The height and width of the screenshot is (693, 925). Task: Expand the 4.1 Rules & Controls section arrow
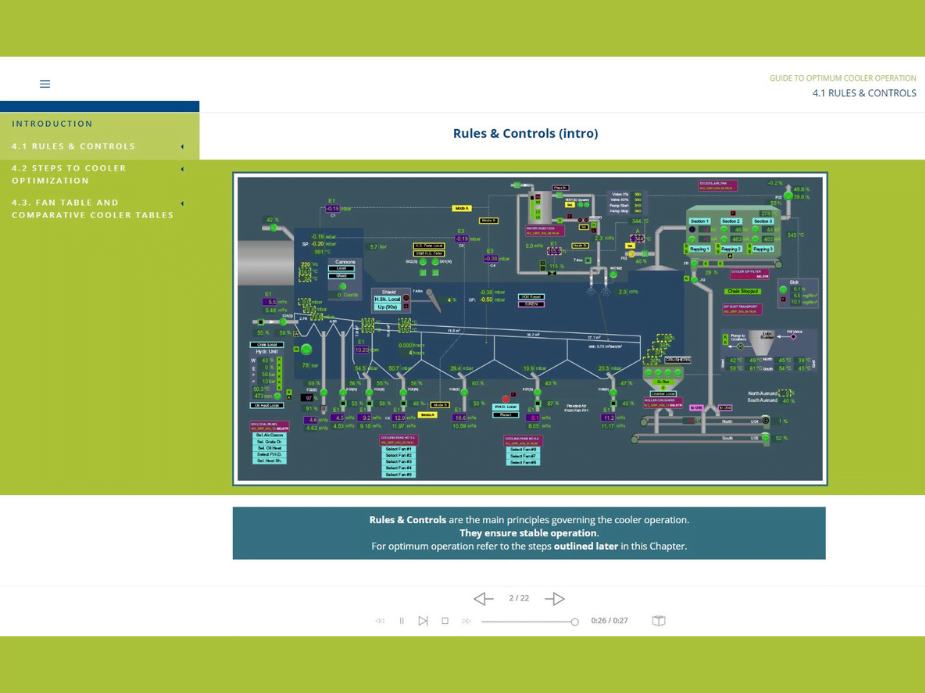(182, 146)
